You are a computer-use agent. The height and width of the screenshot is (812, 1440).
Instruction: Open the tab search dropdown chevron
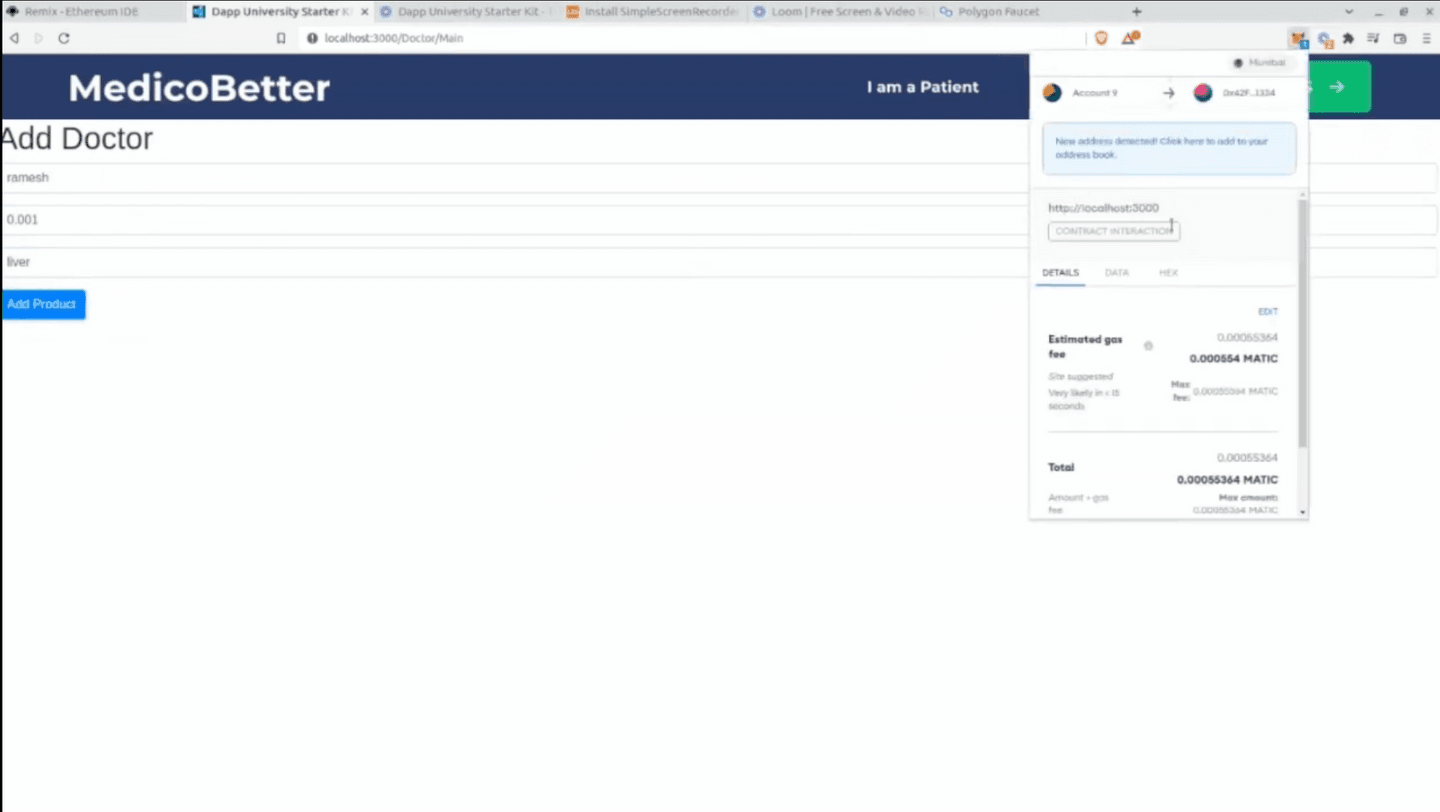pos(1351,12)
